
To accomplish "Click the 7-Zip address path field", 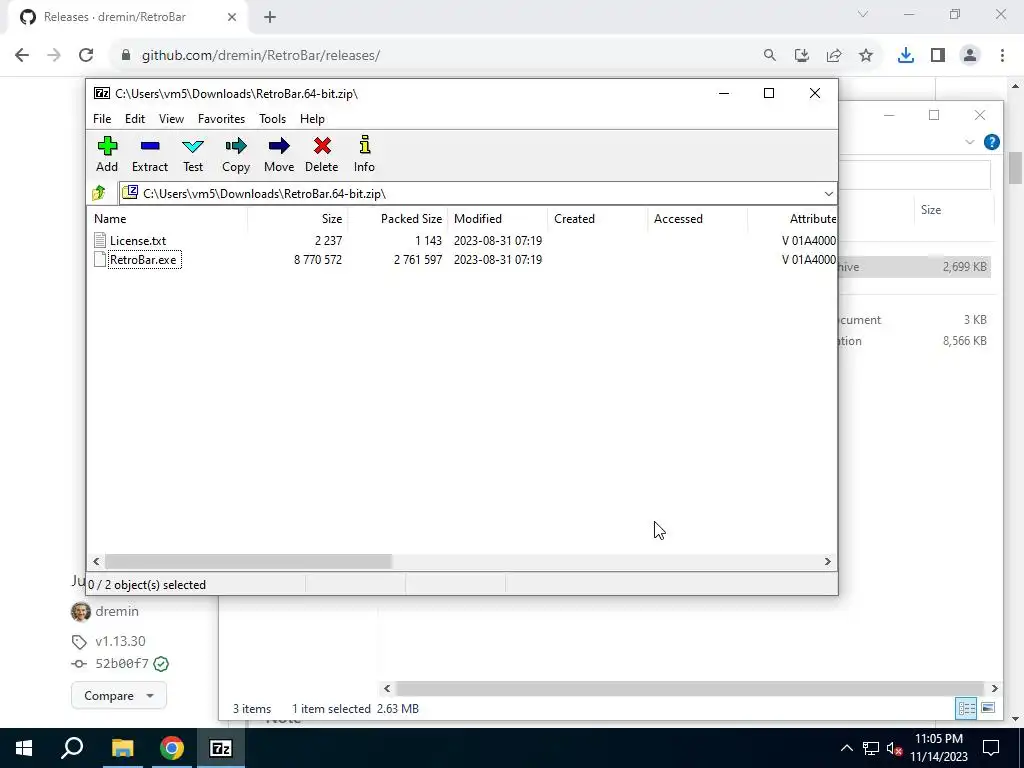I will [x=470, y=194].
